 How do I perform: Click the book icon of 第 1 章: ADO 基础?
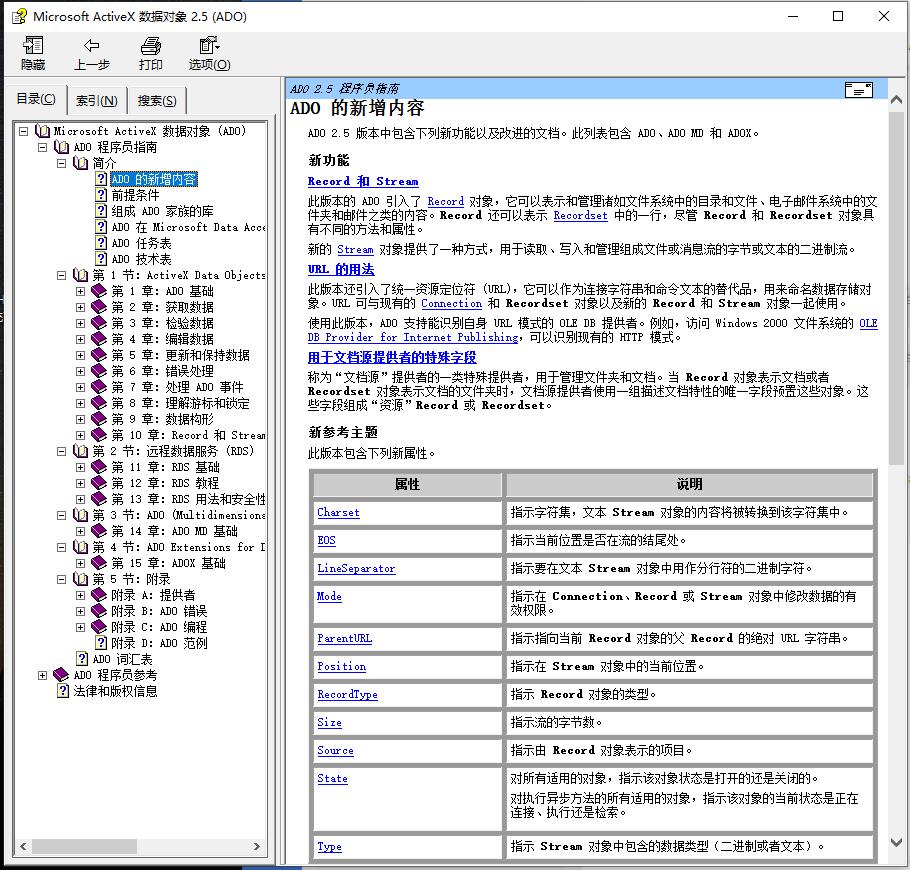click(99, 291)
